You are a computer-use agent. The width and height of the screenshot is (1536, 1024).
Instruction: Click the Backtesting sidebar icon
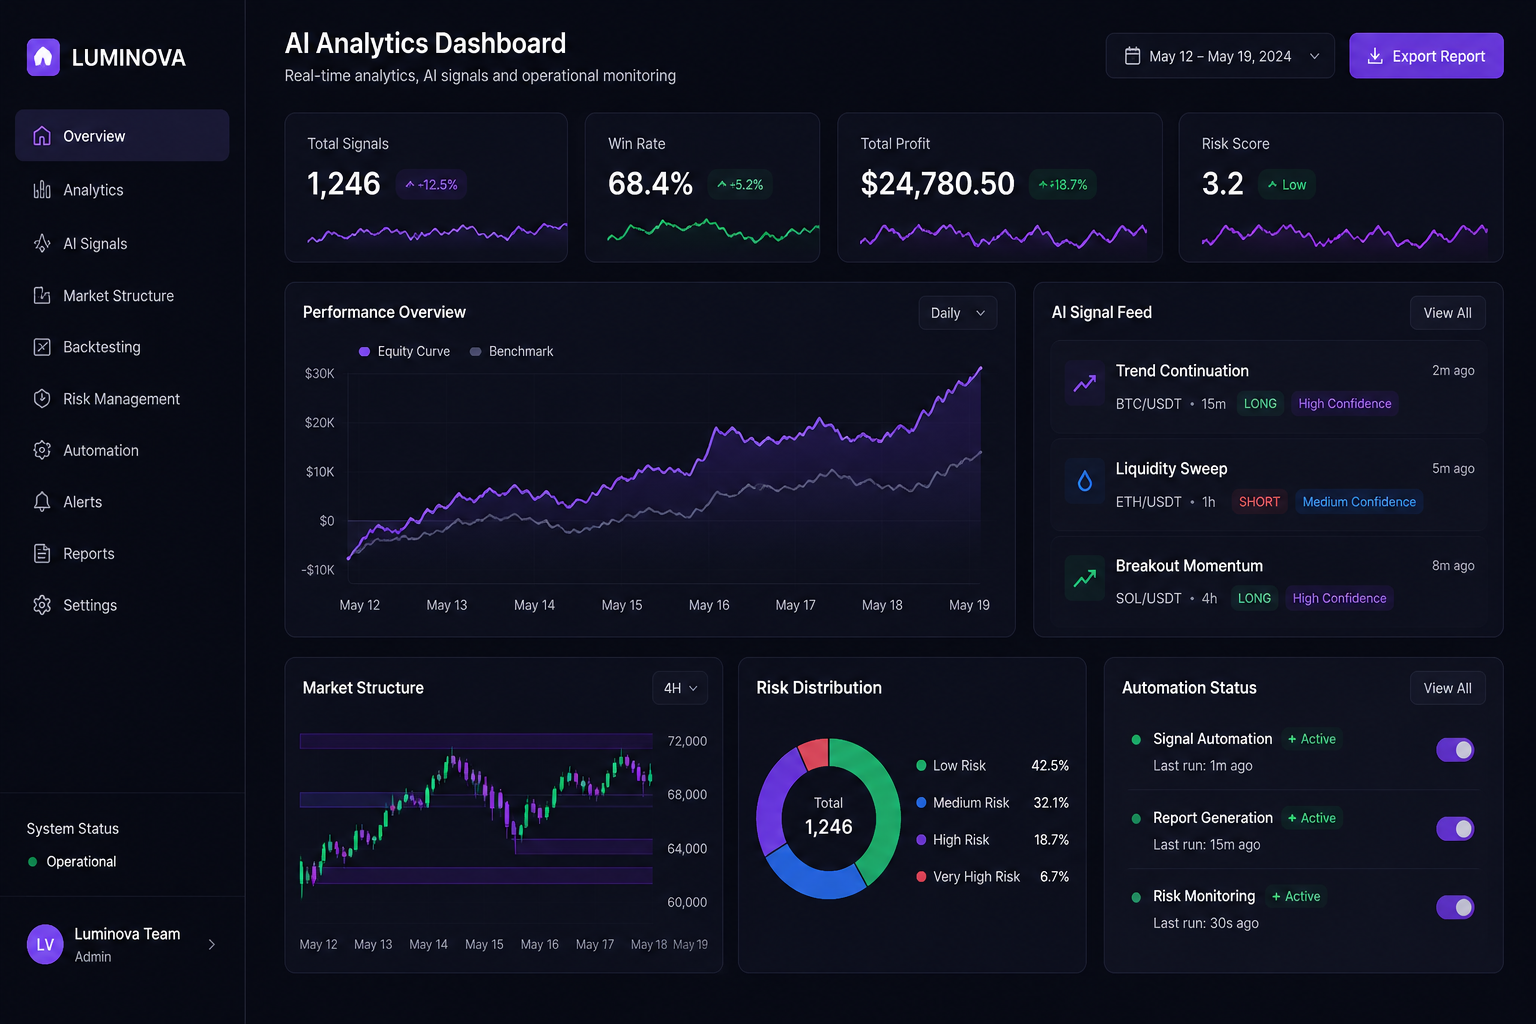(42, 347)
